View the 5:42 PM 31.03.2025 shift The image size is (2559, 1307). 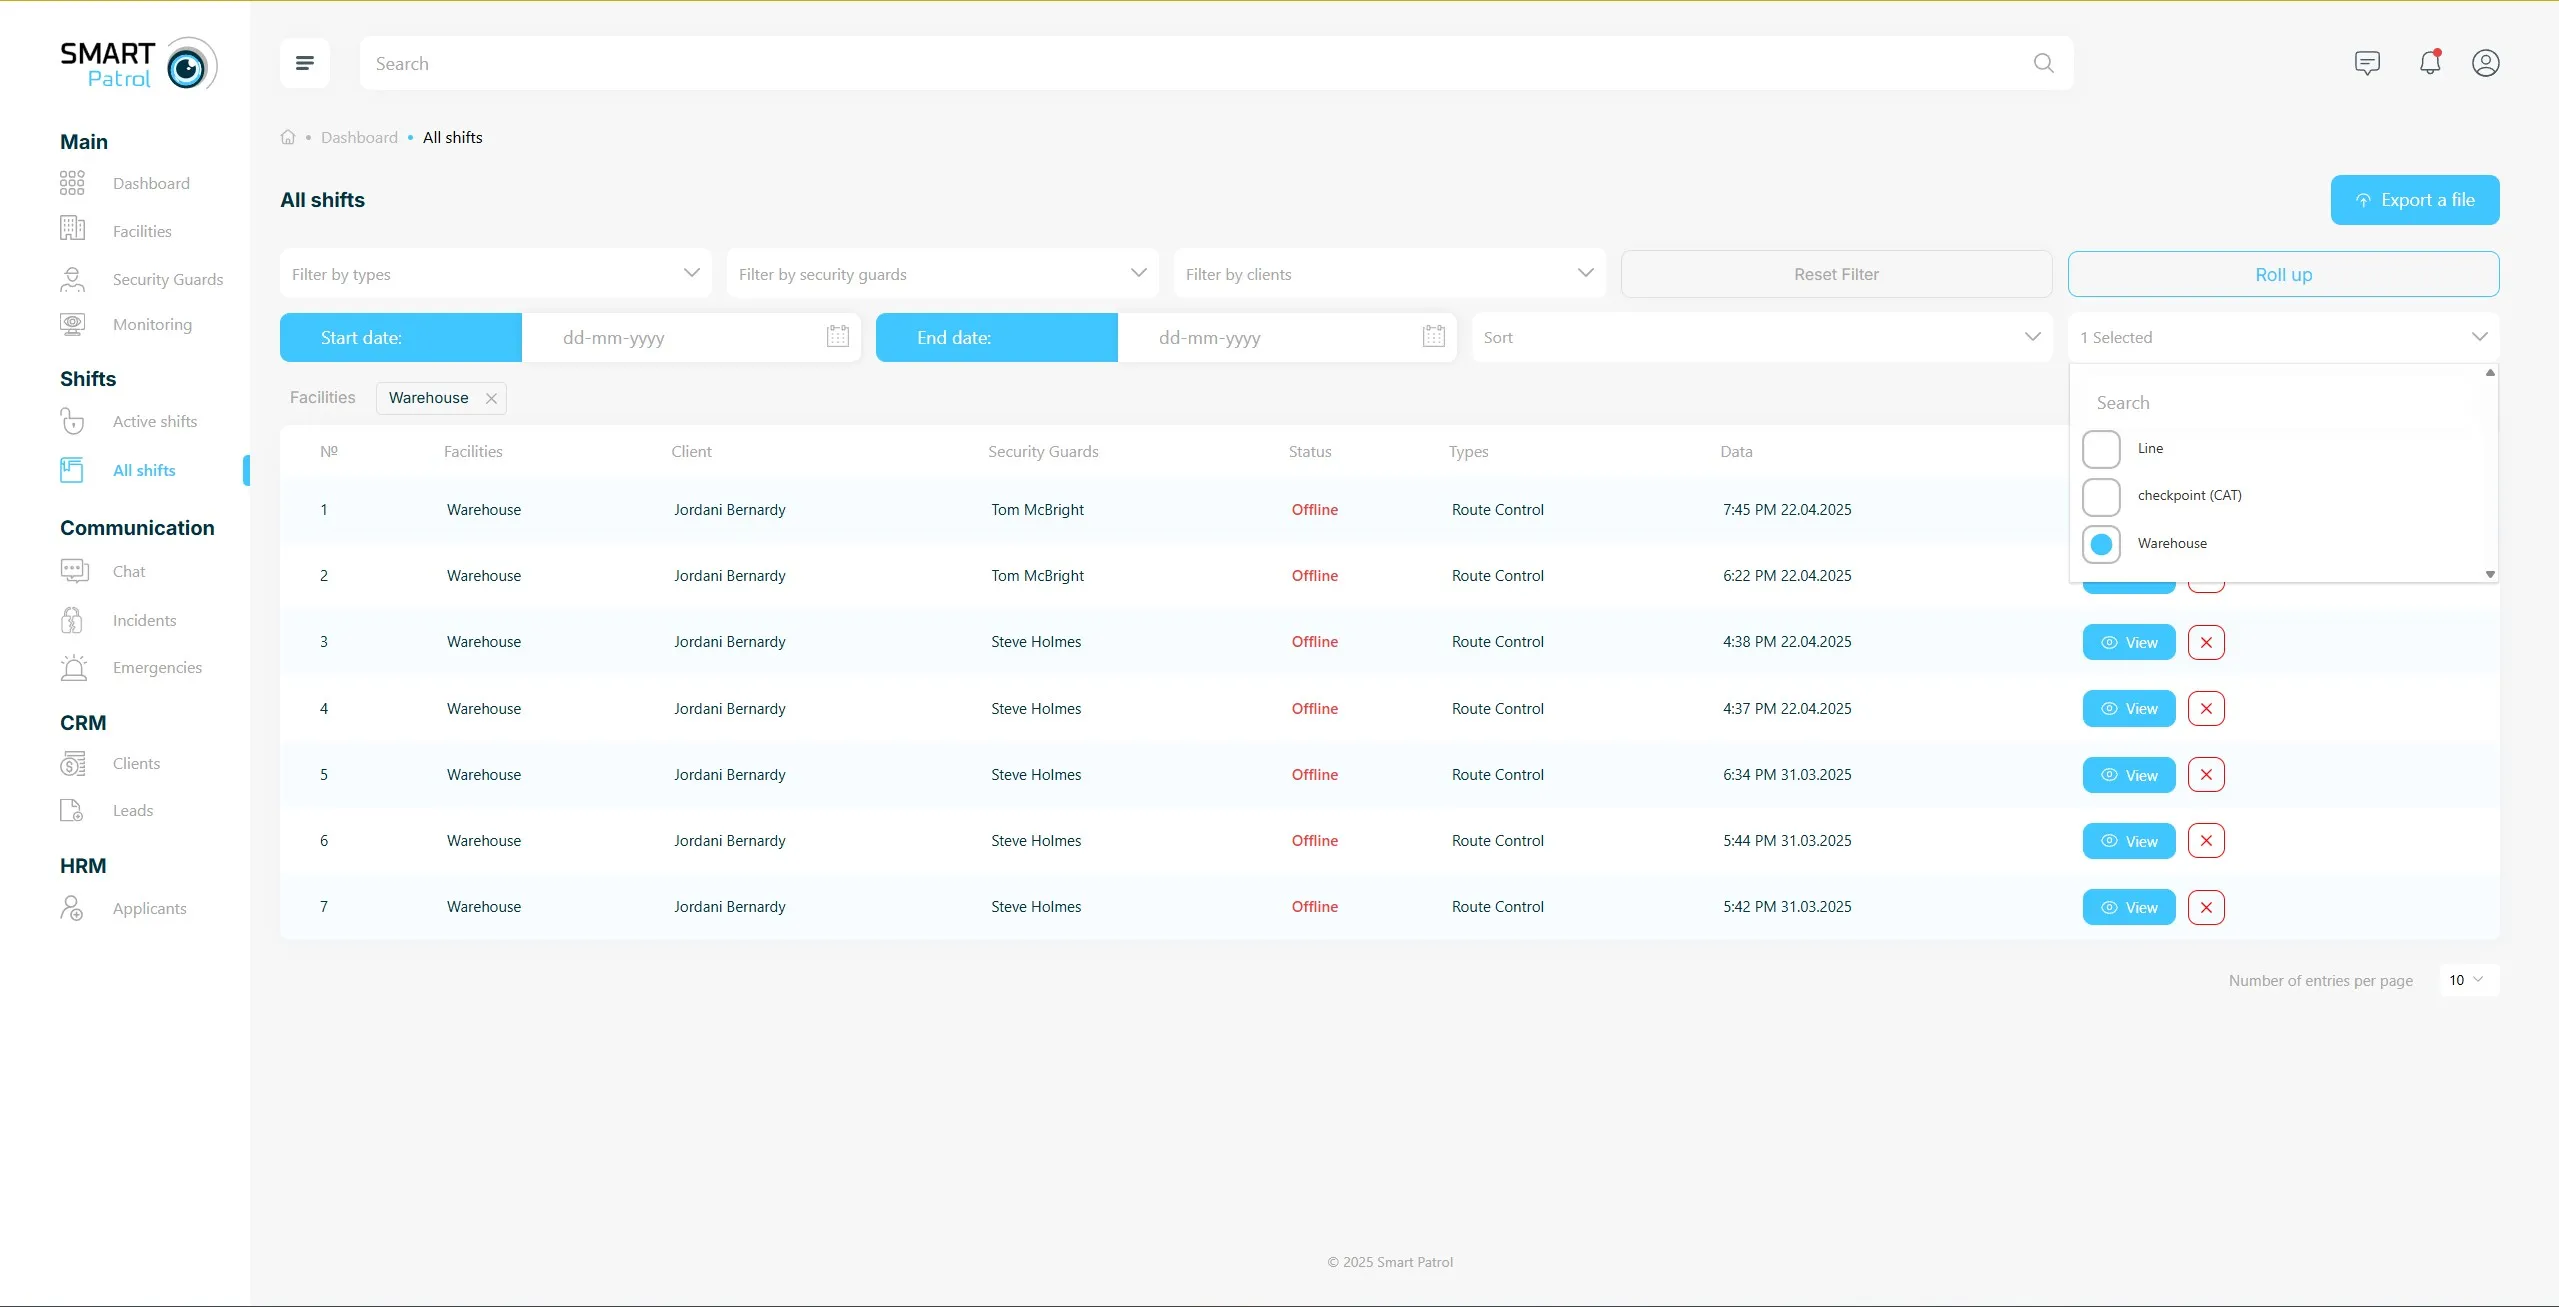(2129, 907)
